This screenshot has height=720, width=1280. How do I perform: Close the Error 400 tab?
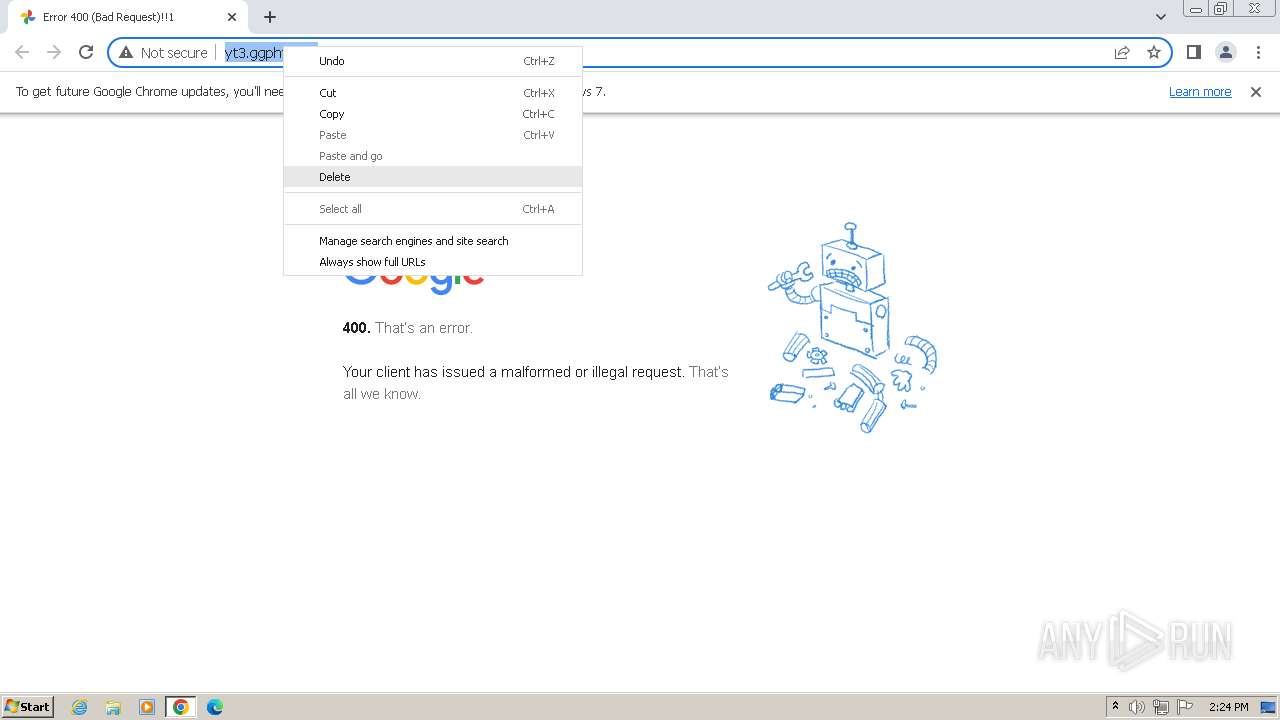click(232, 17)
